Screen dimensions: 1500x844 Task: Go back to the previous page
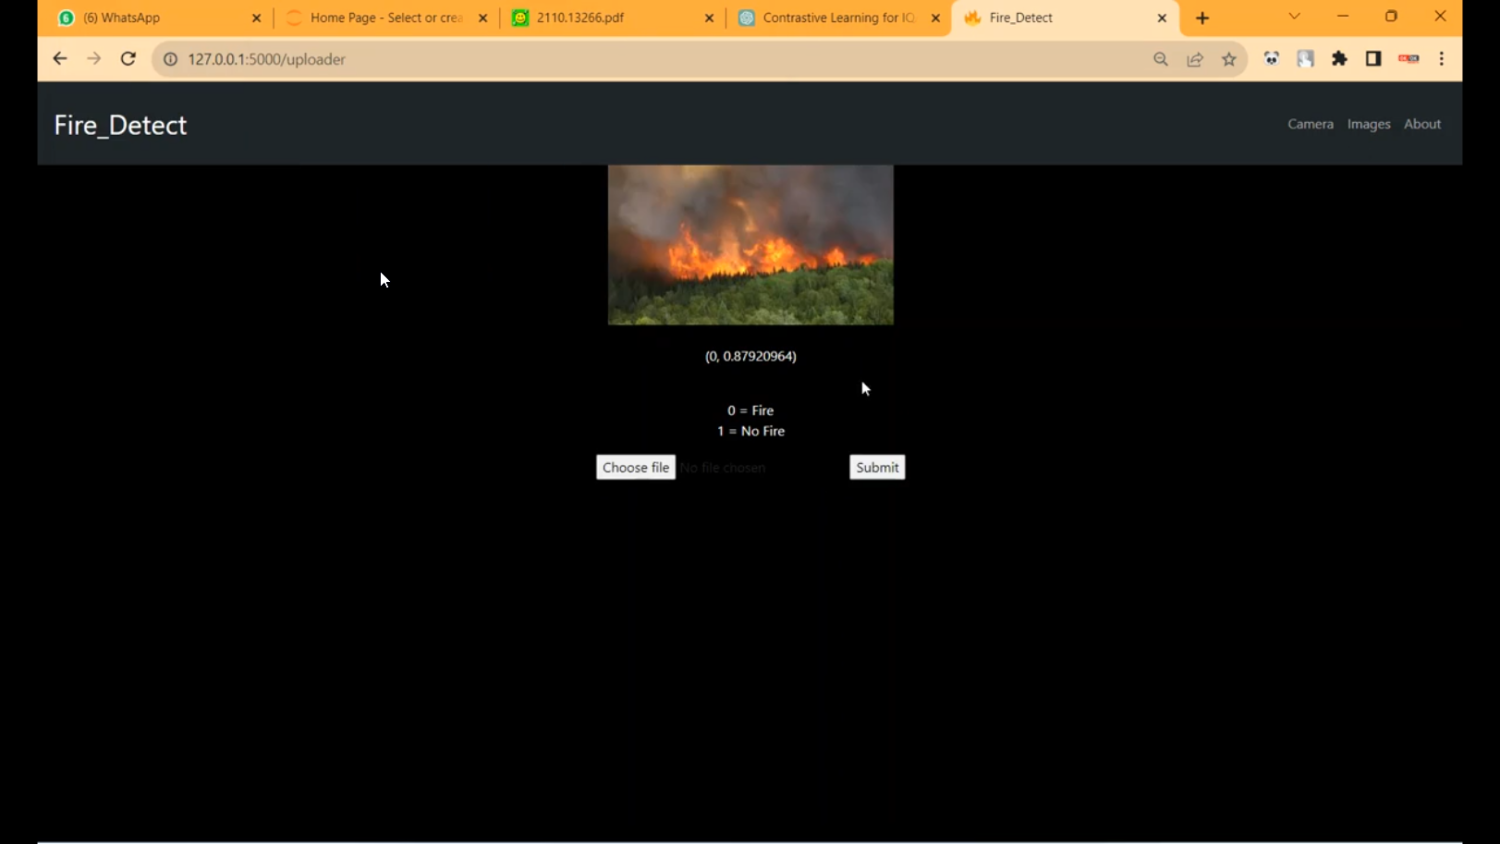pos(60,59)
